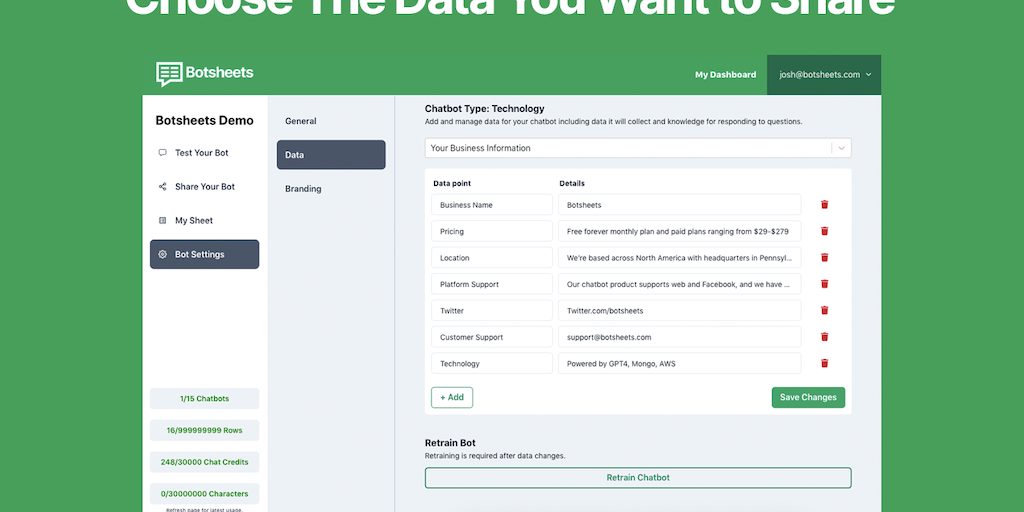Open Test Your Bot page
This screenshot has height=512, width=1024.
point(204,153)
